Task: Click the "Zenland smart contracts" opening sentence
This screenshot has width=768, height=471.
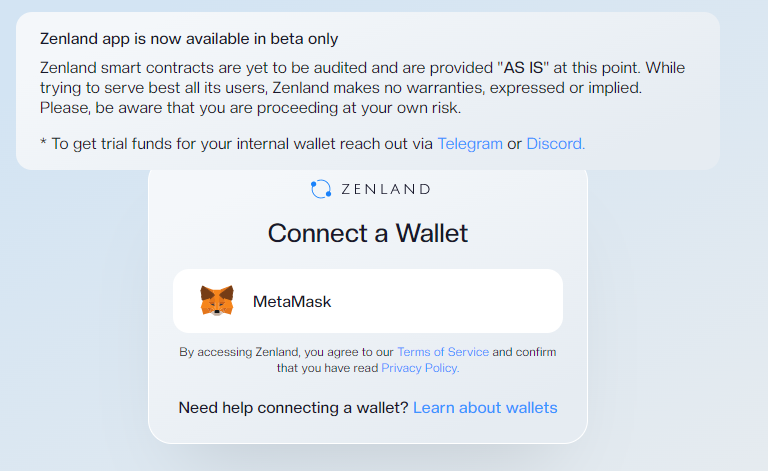Action: (362, 68)
